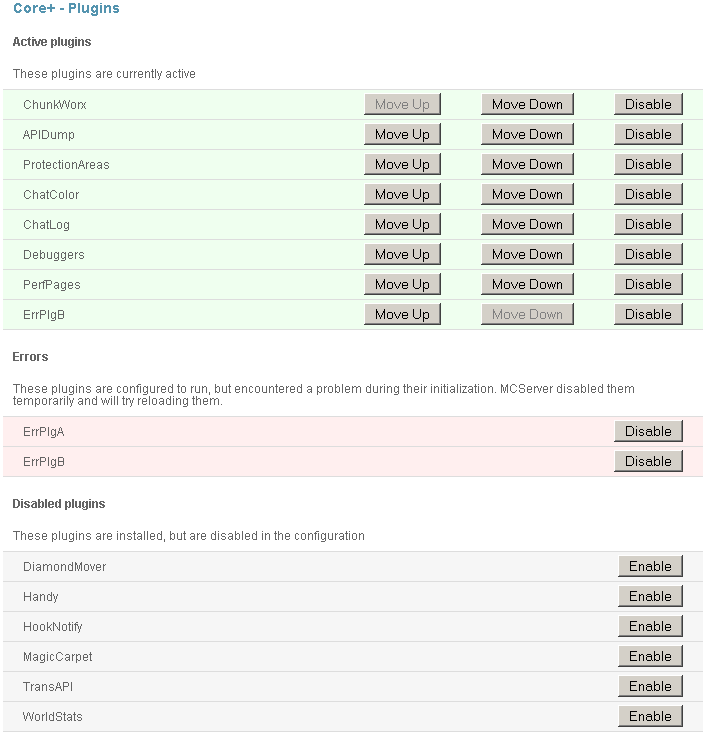
Task: Enable the MagicCarpet plugin
Action: (650, 656)
